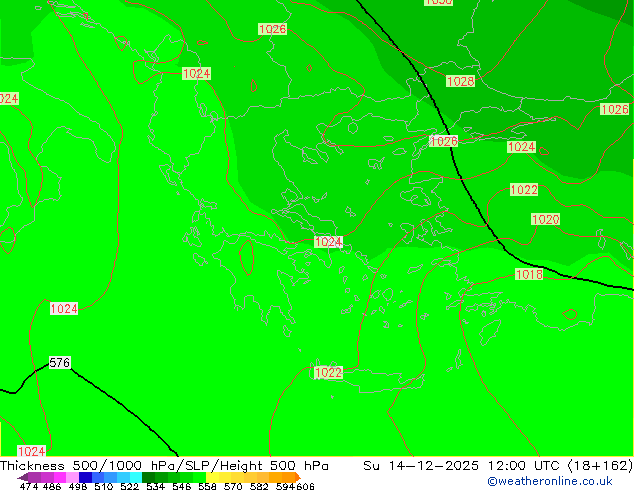
Task: Click the orange arrow at legend end
Action: pyautogui.click(x=298, y=477)
